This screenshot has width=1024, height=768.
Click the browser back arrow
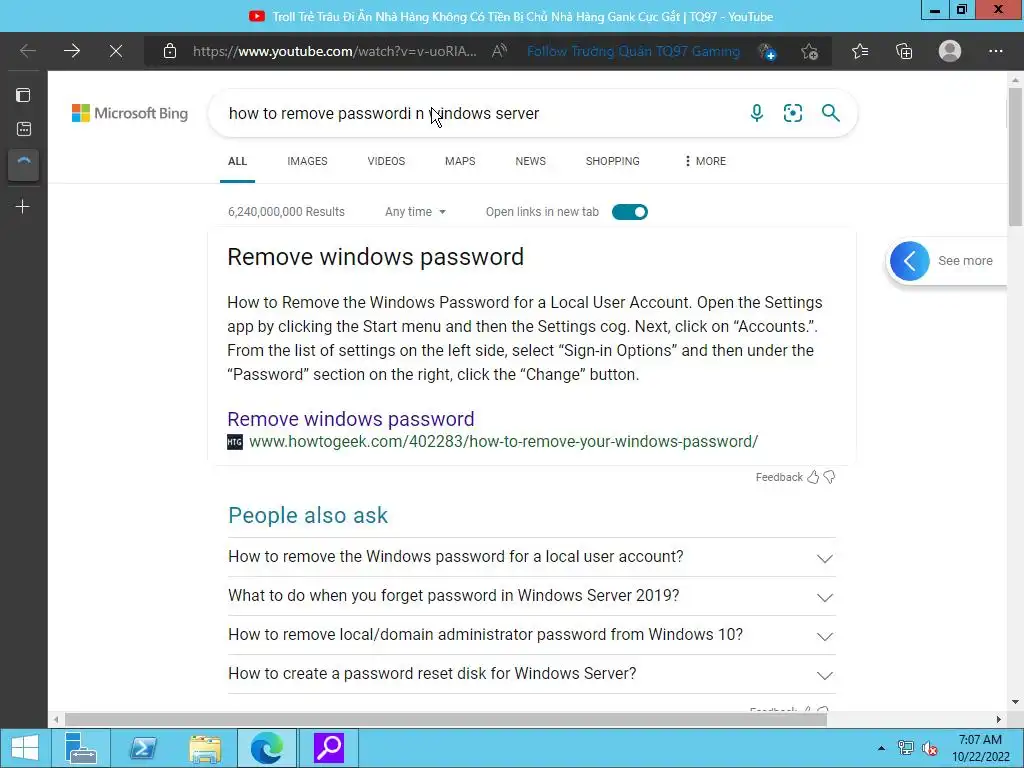[27, 51]
